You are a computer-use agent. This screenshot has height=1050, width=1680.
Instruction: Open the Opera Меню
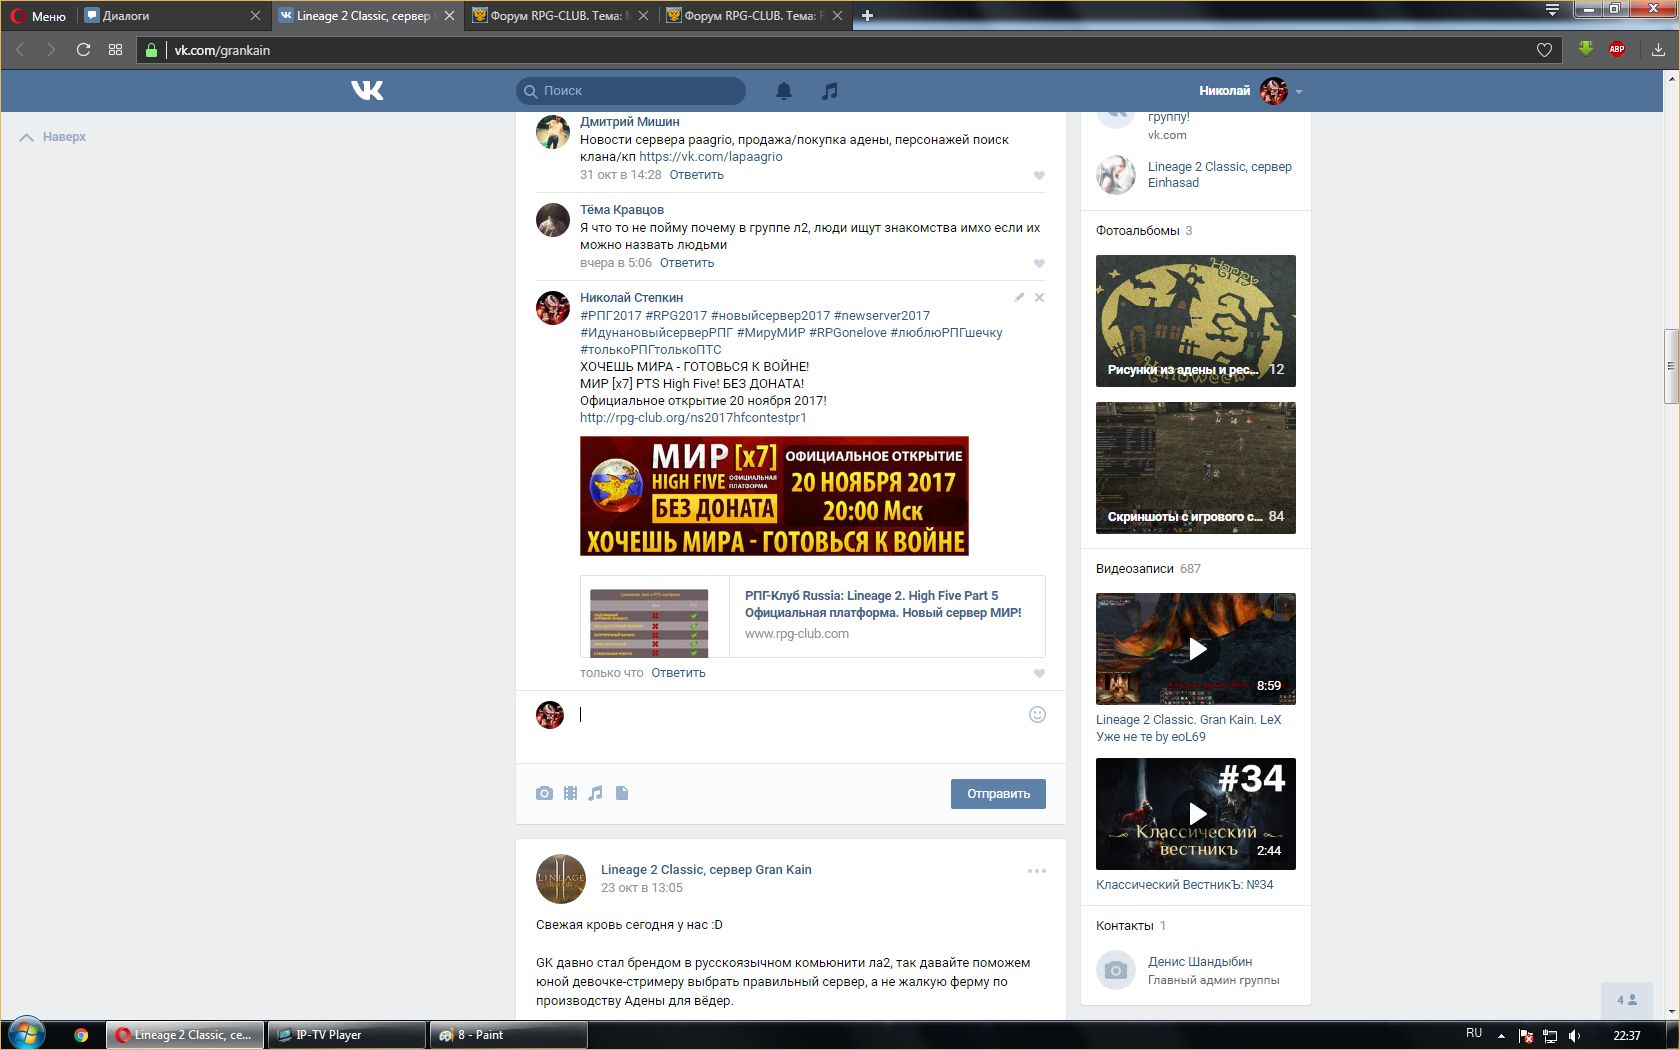pos(38,16)
